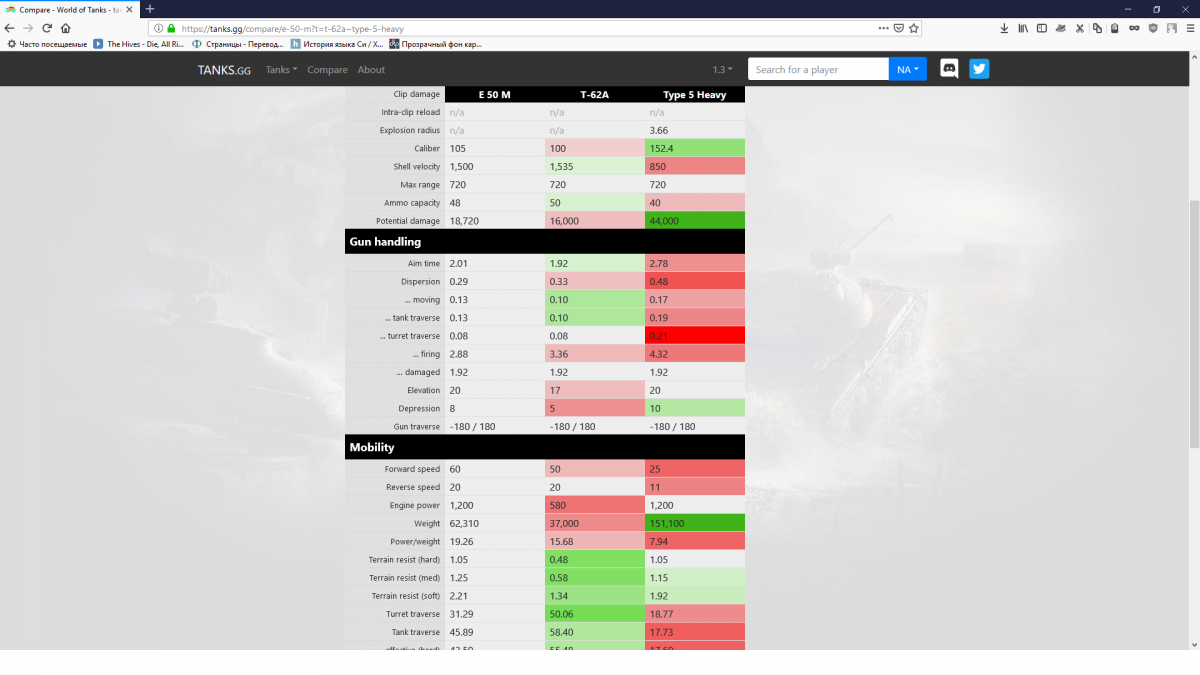
Task: Go back to previous page
Action: click(10, 28)
